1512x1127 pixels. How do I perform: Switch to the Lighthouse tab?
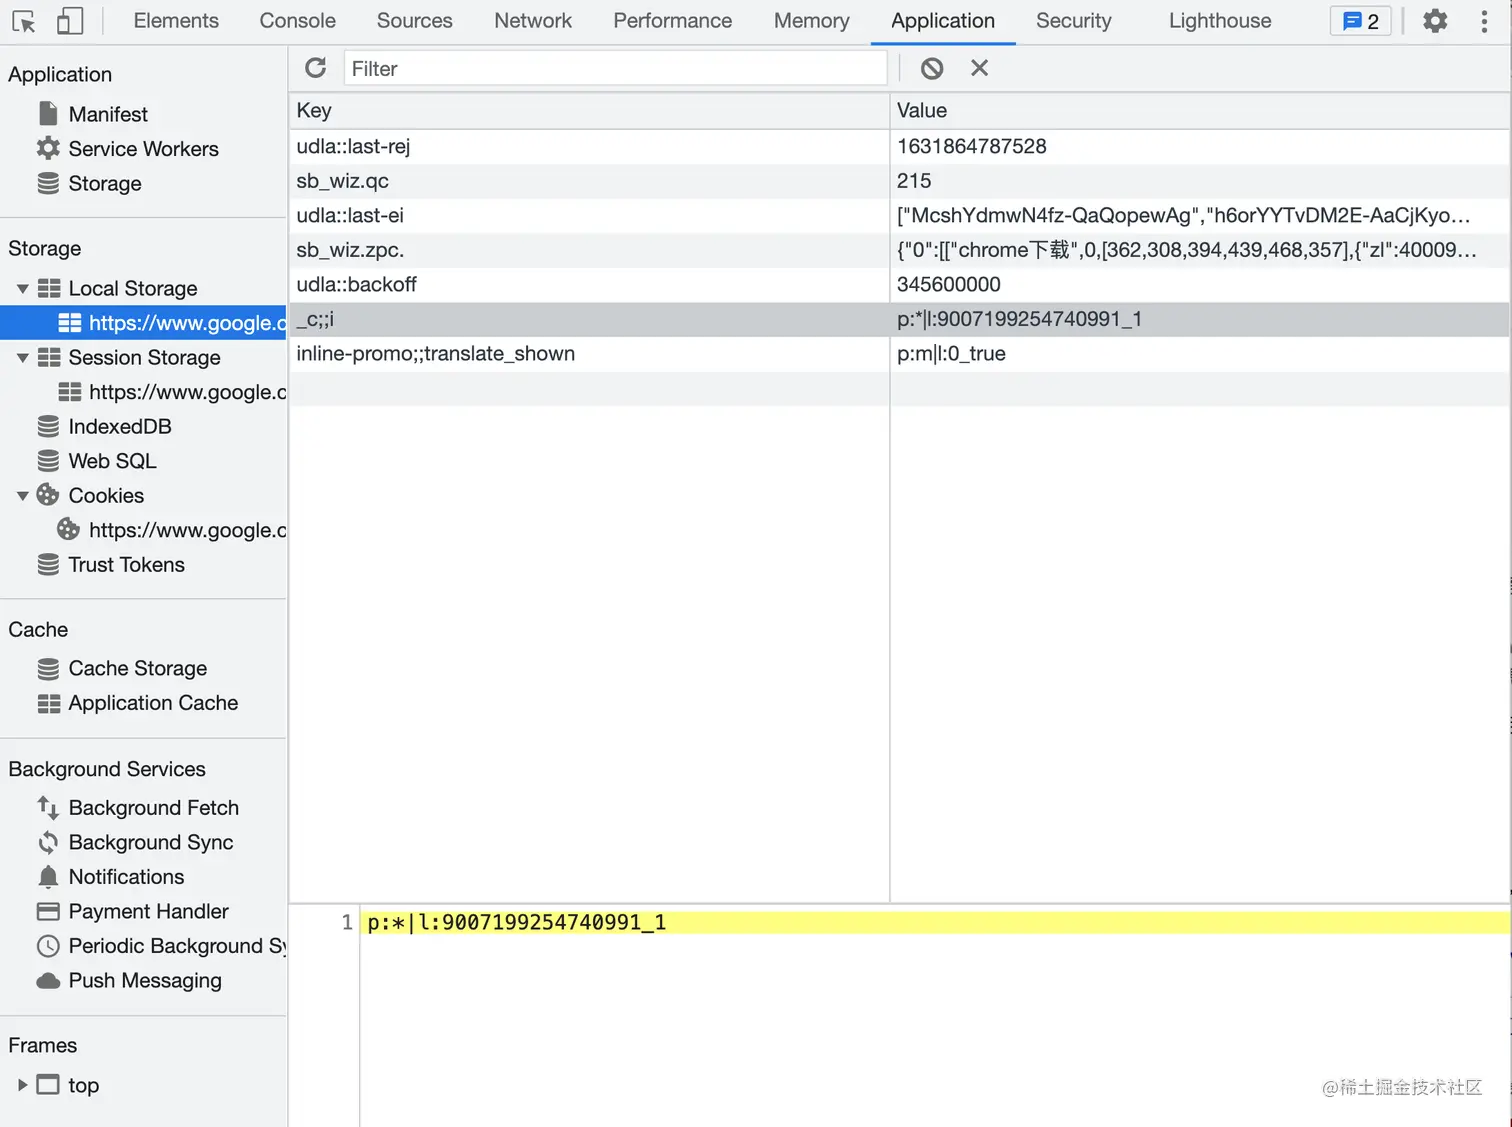(x=1220, y=21)
